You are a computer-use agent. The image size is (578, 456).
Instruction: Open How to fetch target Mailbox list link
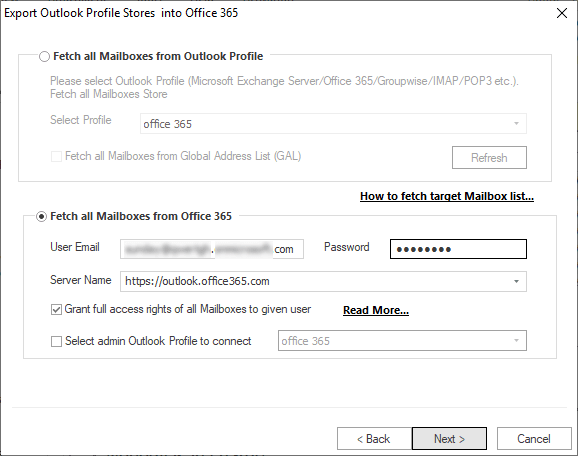447,196
